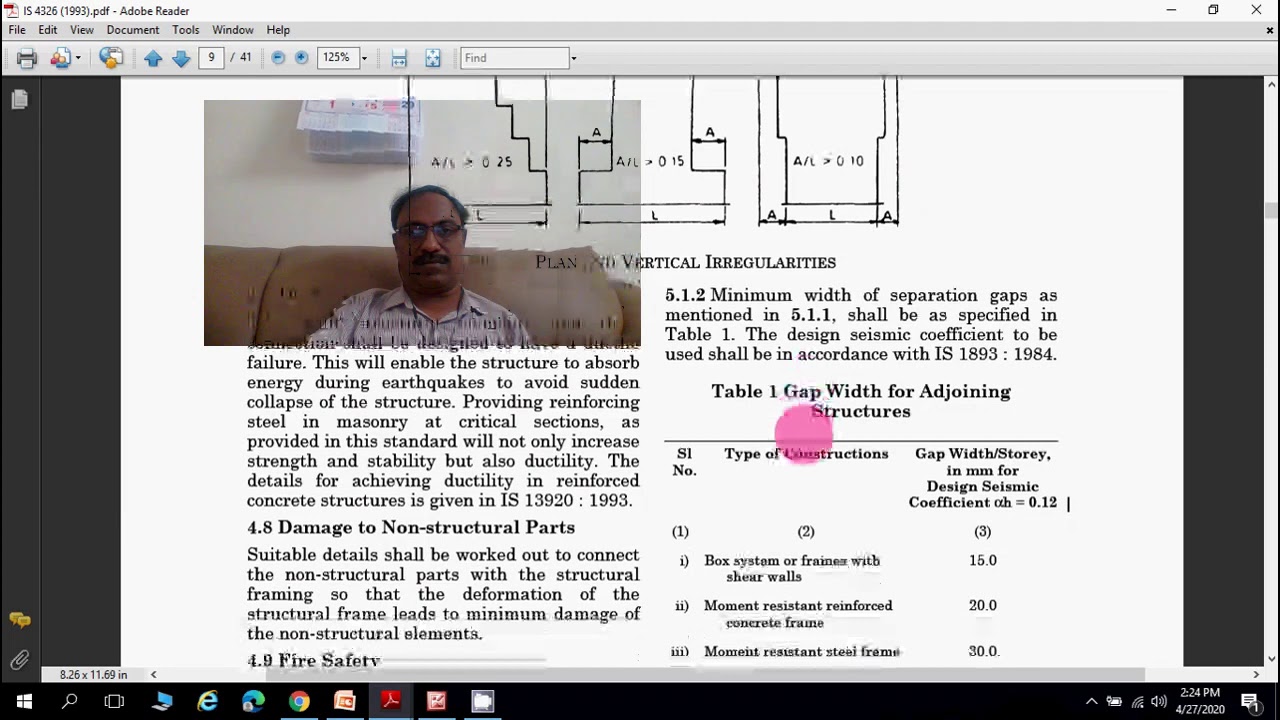Open the Action Center notifications icon
This screenshot has height=720, width=1280.
point(1250,702)
